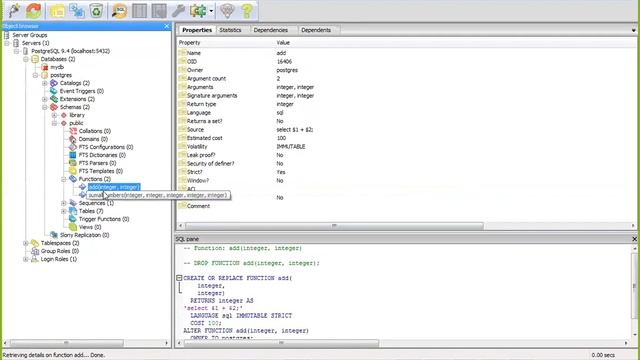Open properties of selected object toolbar icon
This screenshot has height=360, width=640.
pos(57,11)
